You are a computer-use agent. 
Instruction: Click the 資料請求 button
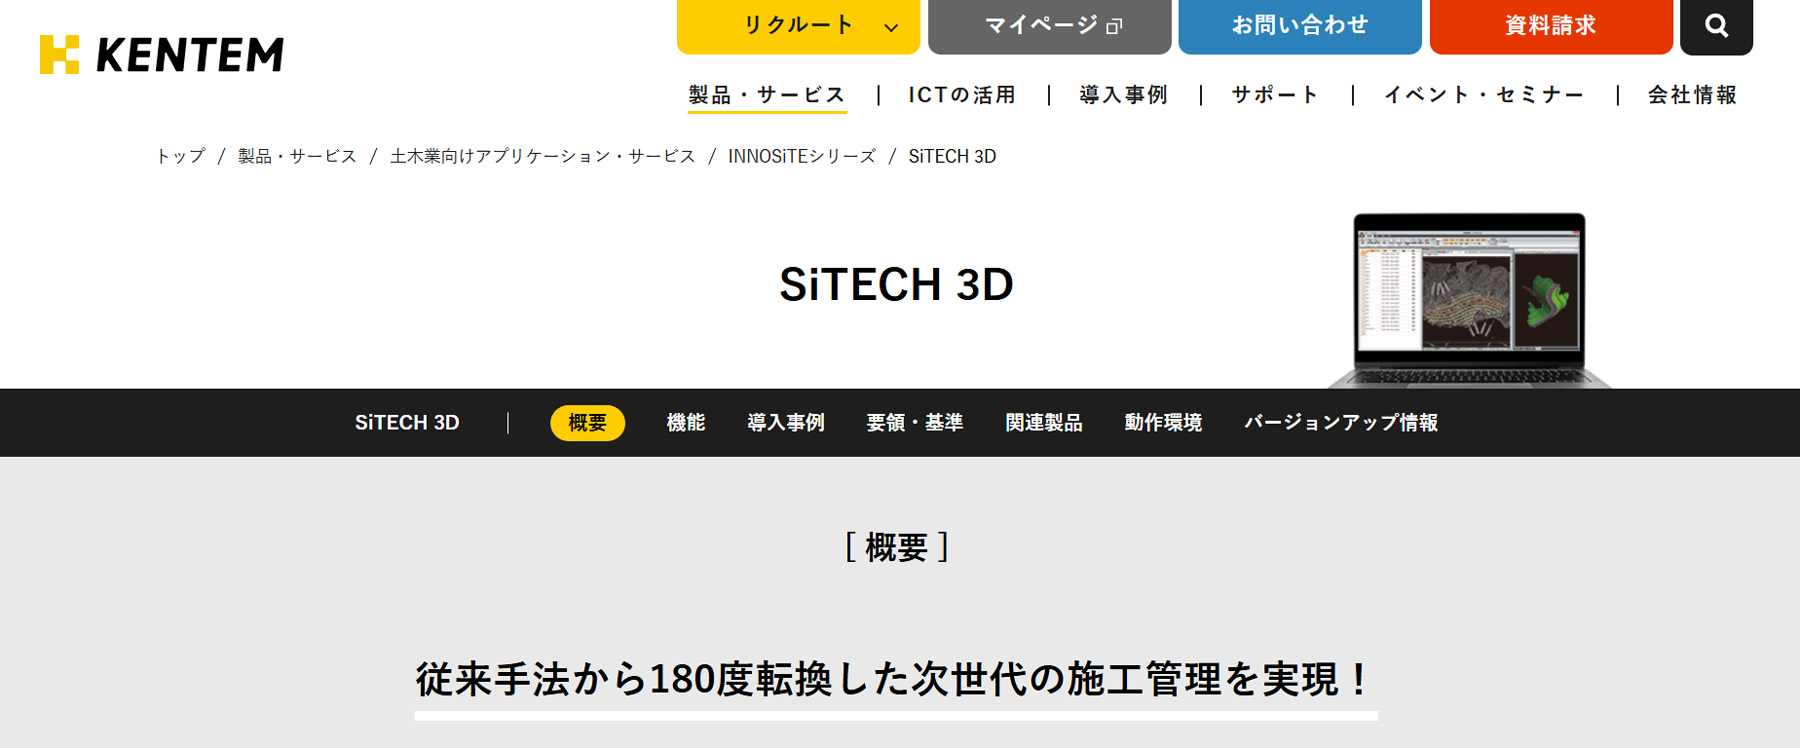(1551, 26)
